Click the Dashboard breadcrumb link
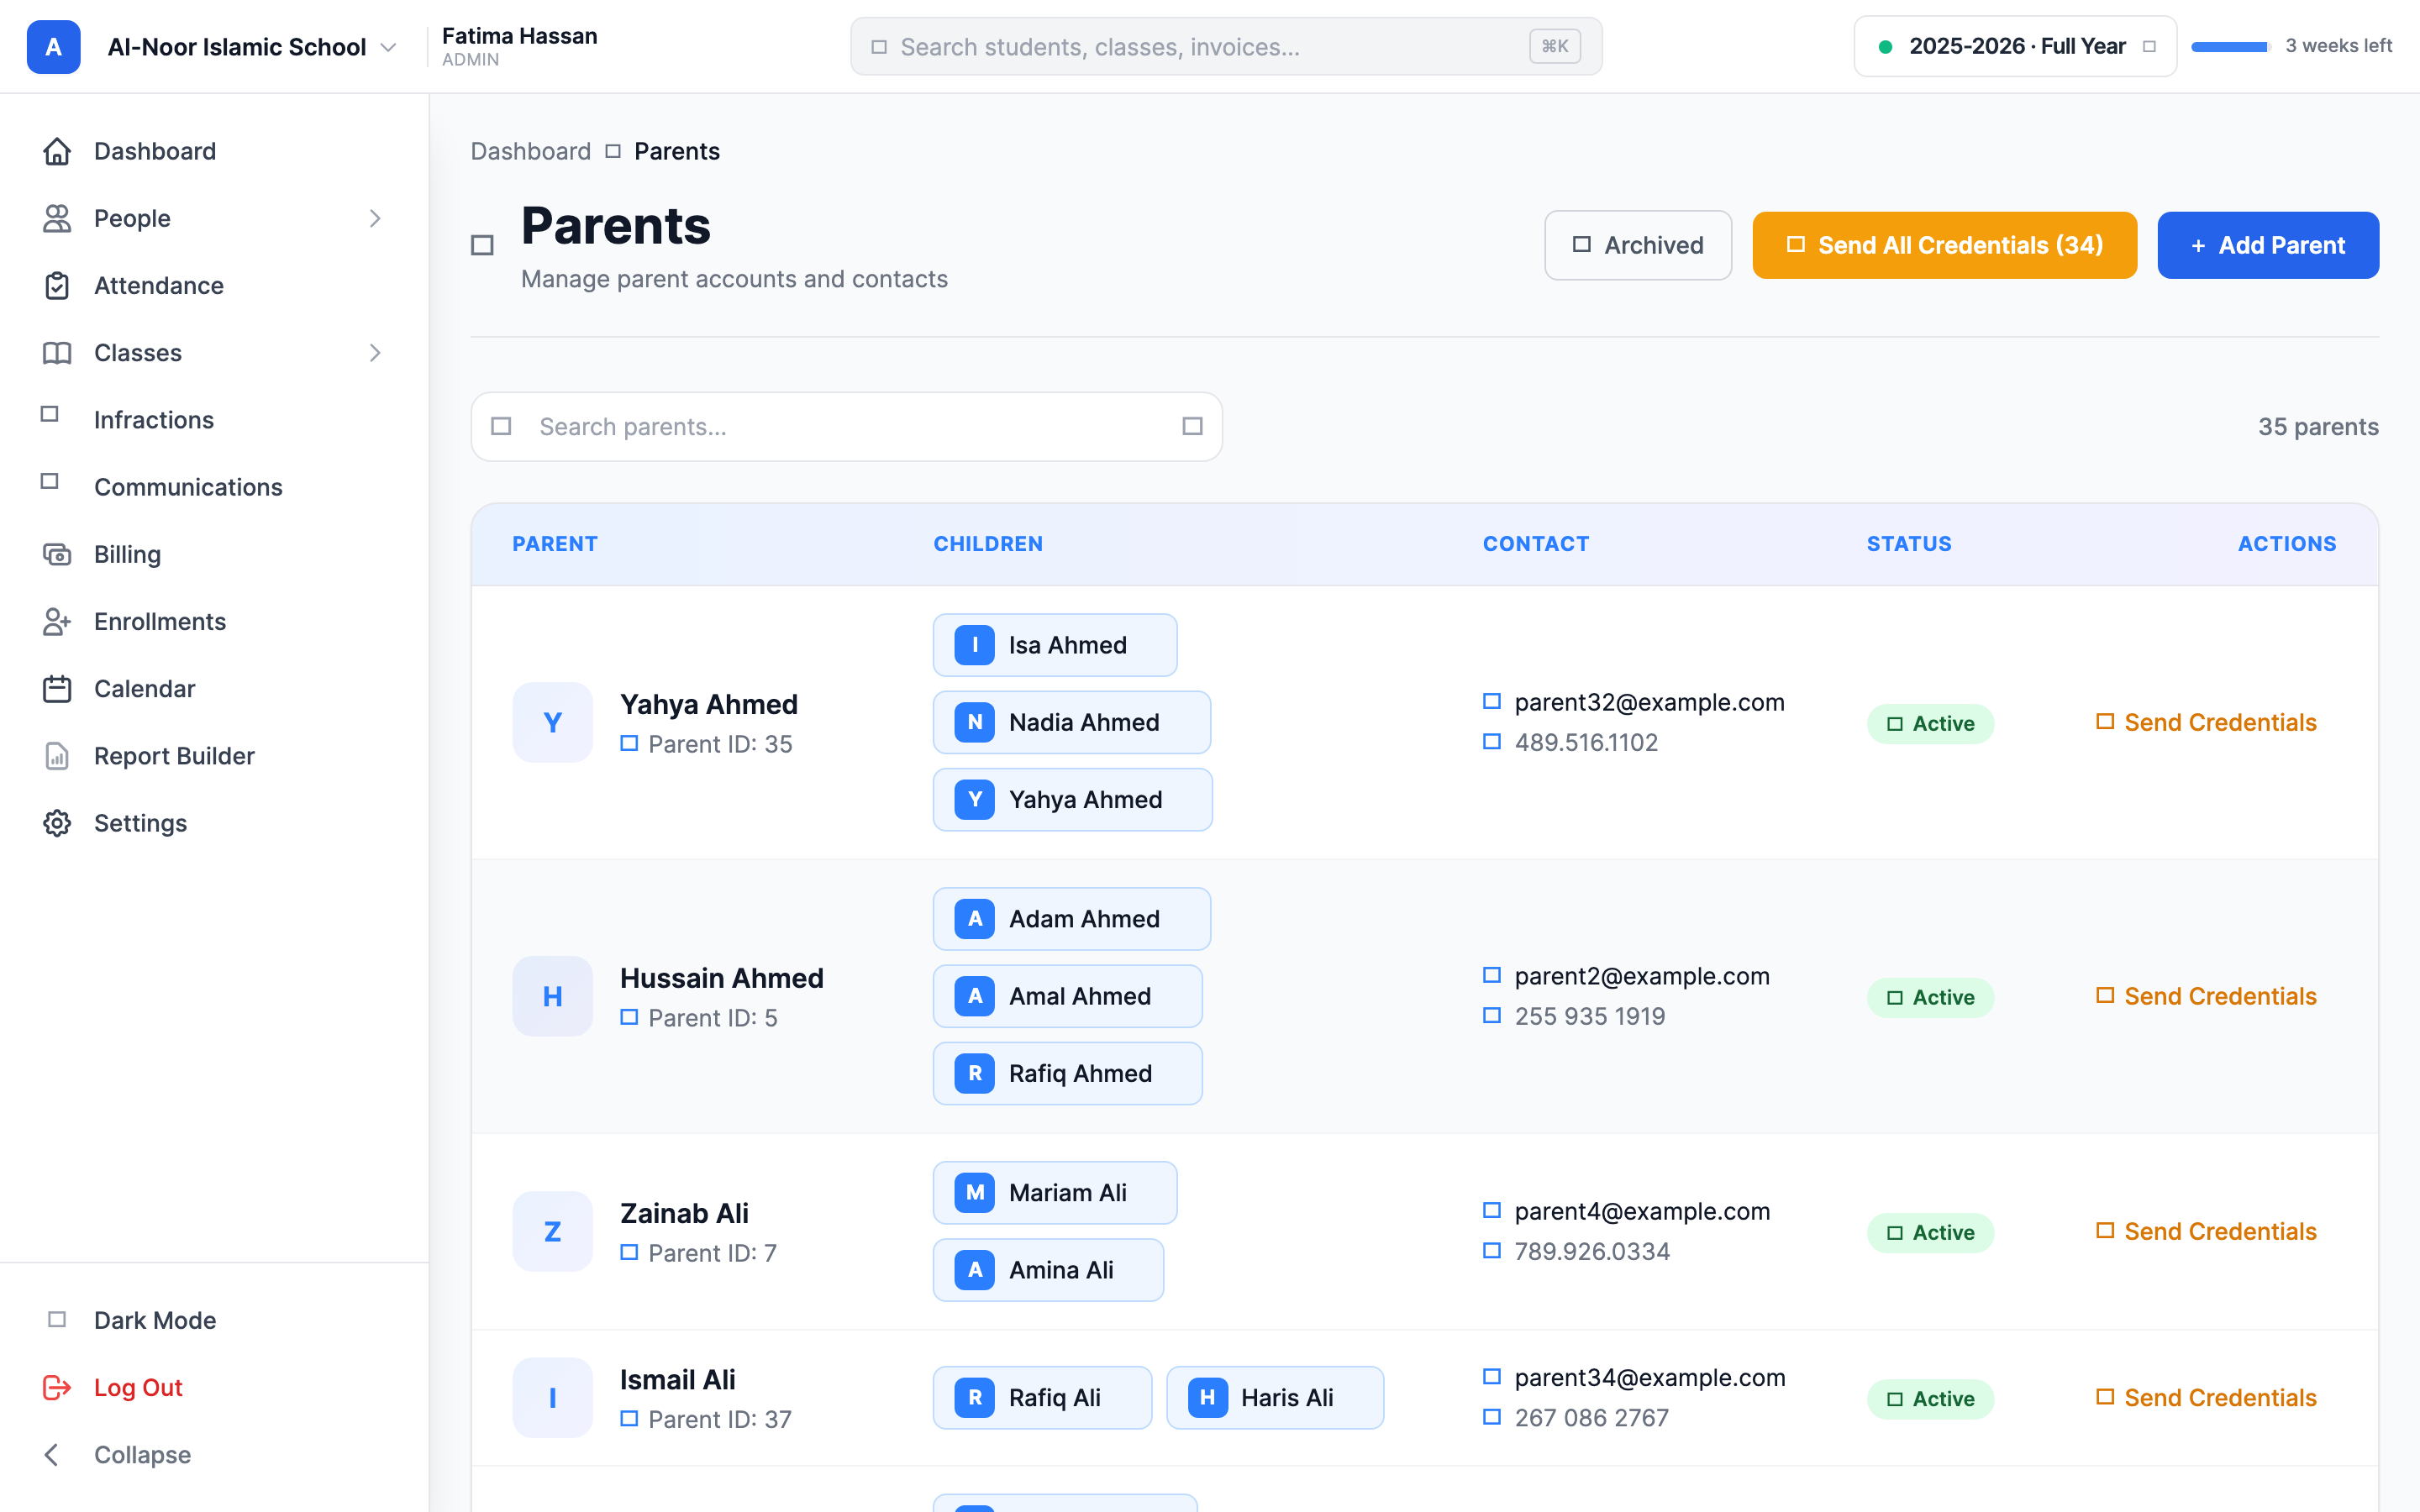 [x=531, y=151]
